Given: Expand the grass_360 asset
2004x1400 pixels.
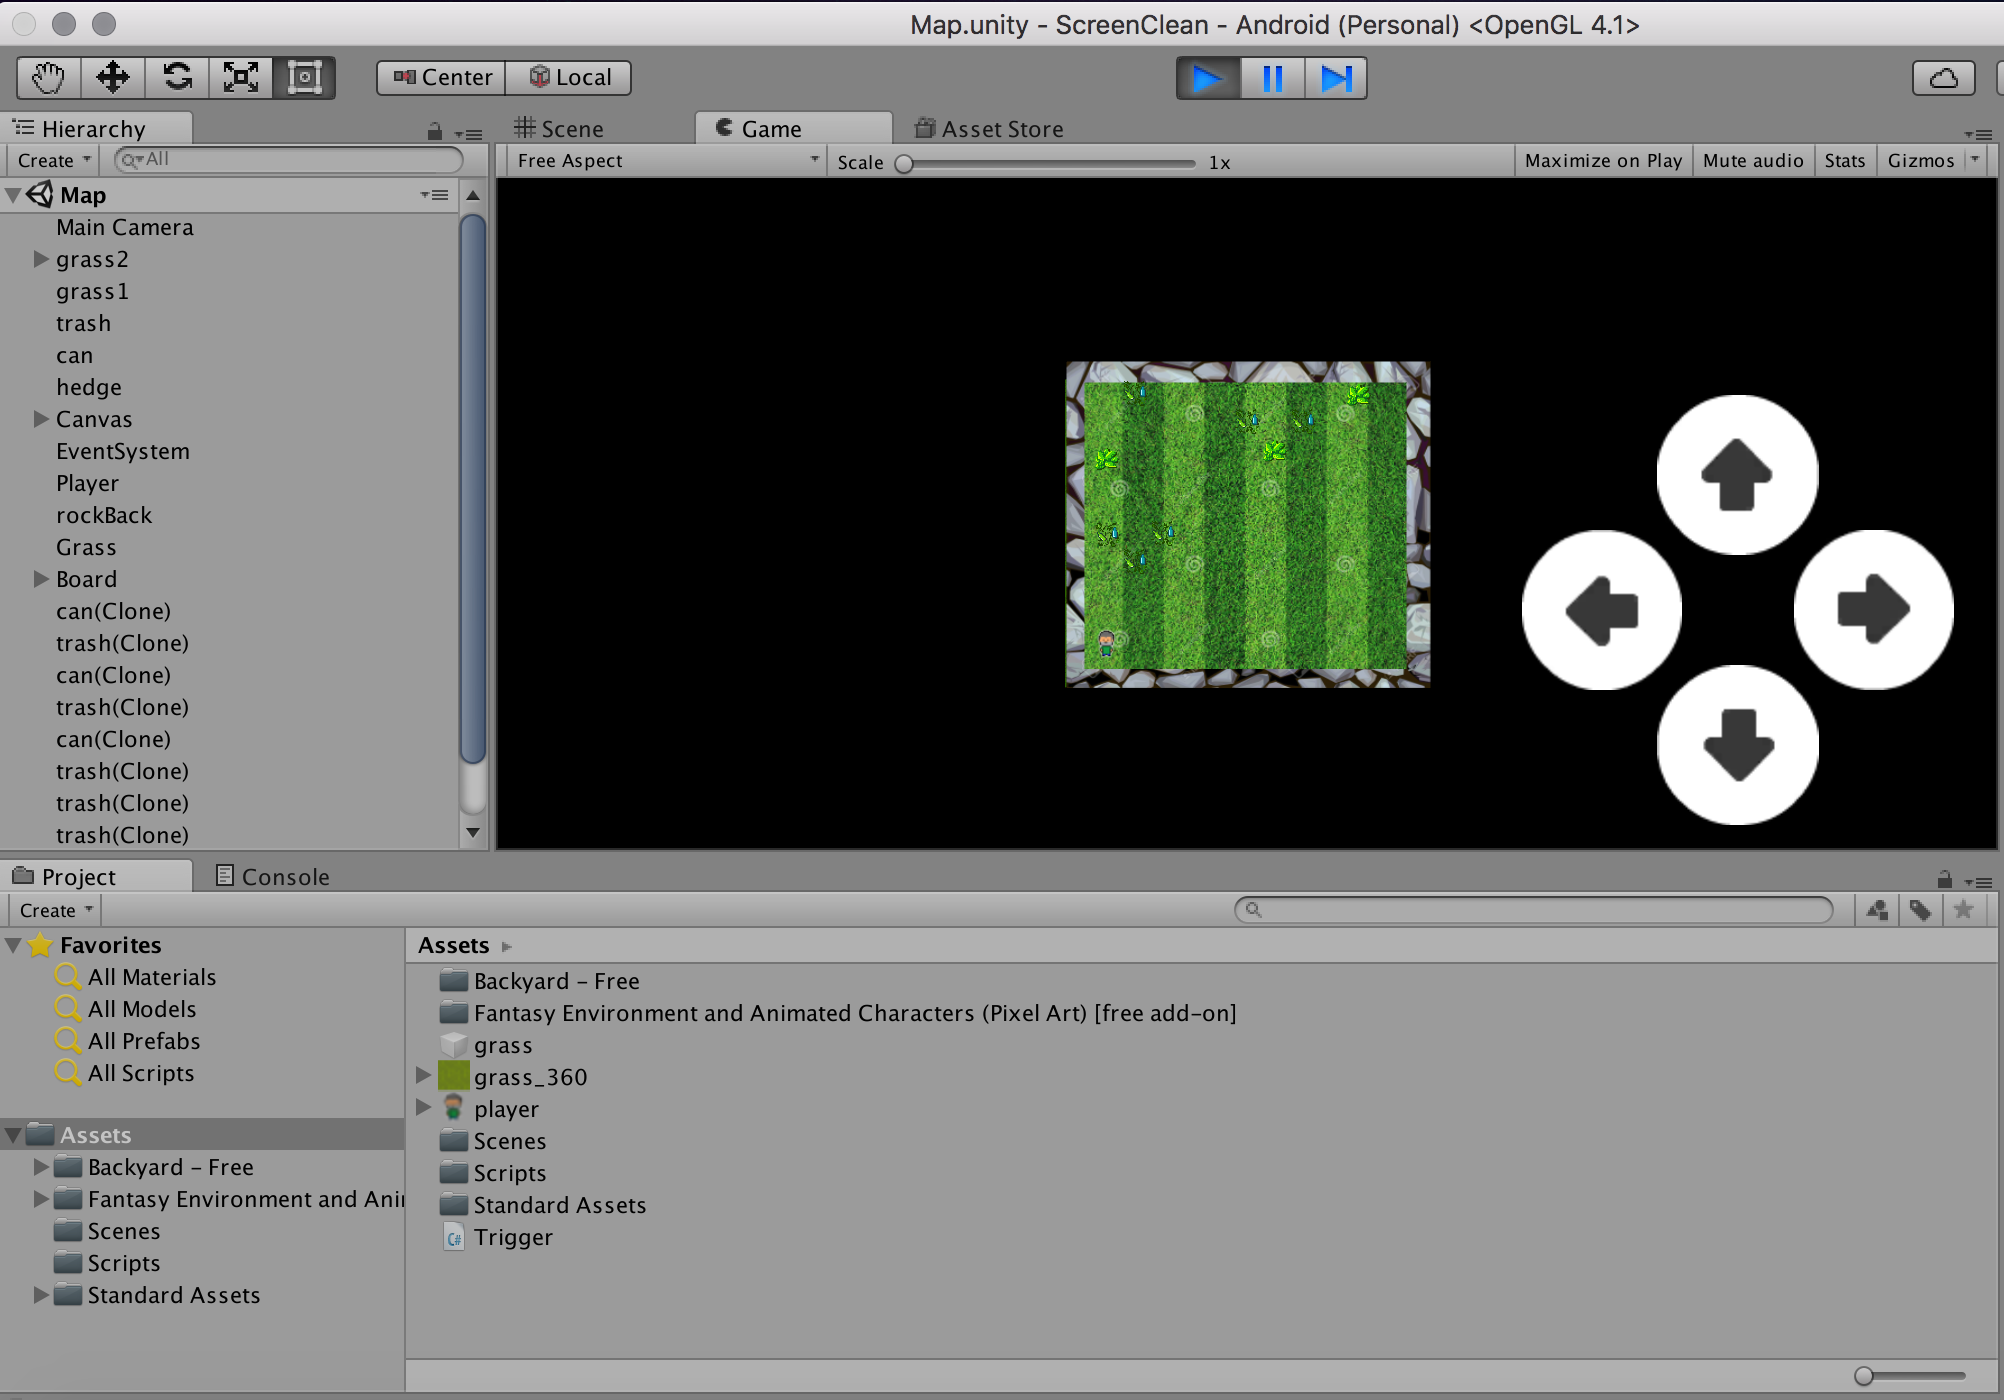Looking at the screenshot, I should [424, 1076].
